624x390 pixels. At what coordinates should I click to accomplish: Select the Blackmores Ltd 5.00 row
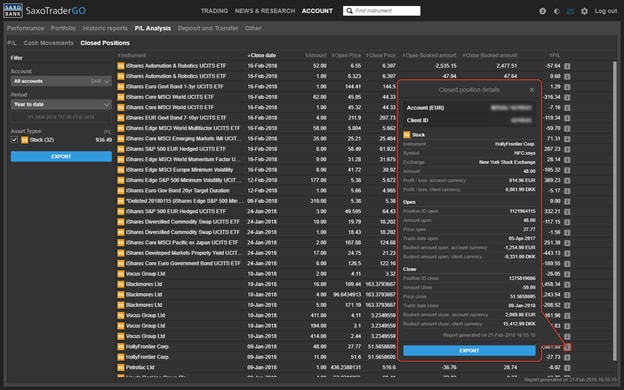tap(344, 305)
